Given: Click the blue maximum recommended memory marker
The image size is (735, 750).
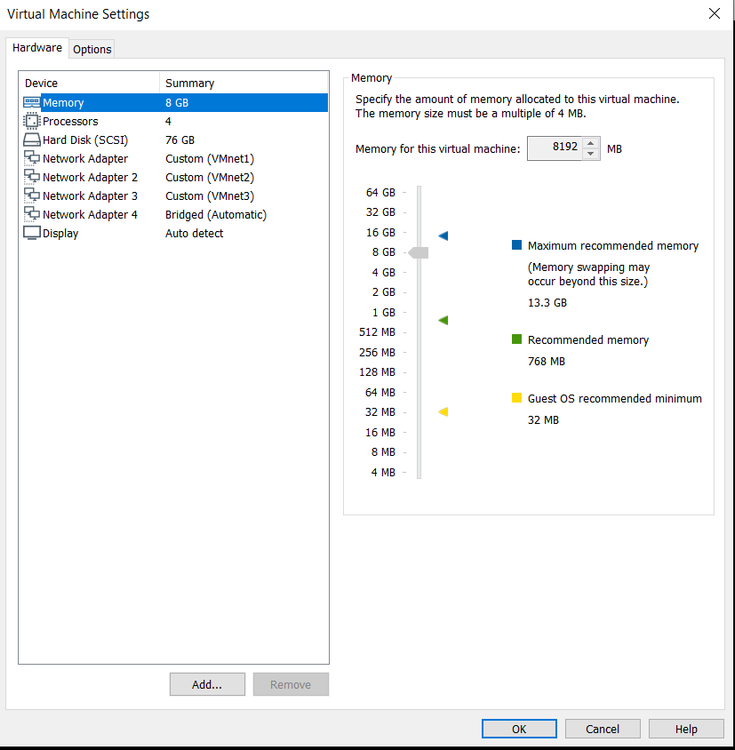Looking at the screenshot, I should coord(443,235).
